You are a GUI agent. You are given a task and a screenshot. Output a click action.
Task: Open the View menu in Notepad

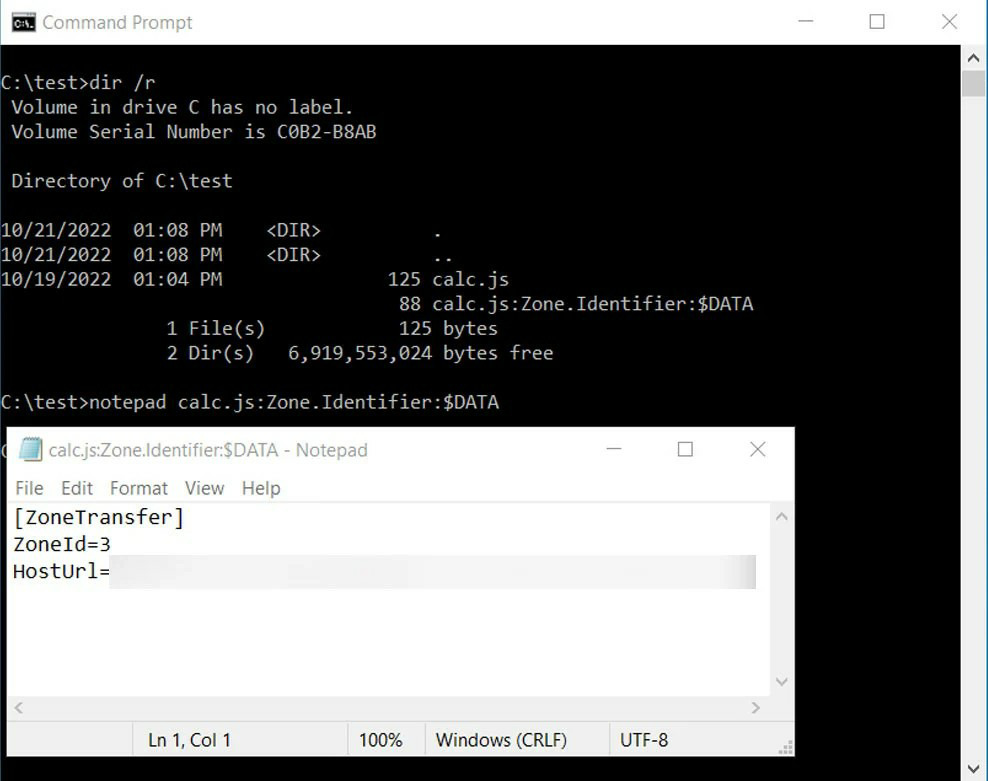[x=204, y=488]
